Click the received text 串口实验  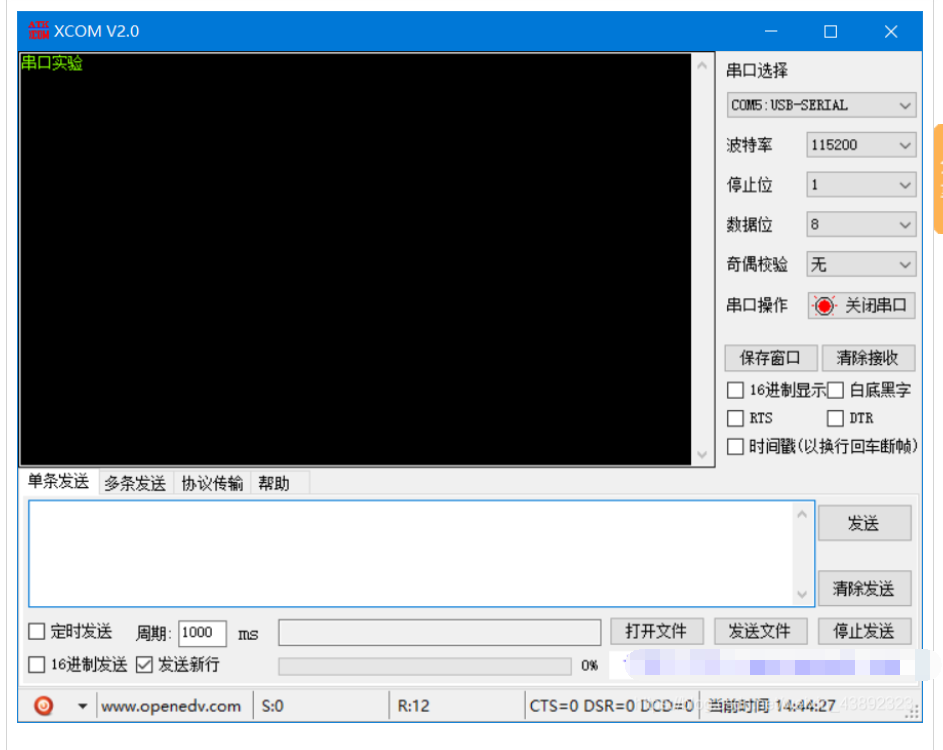52,63
